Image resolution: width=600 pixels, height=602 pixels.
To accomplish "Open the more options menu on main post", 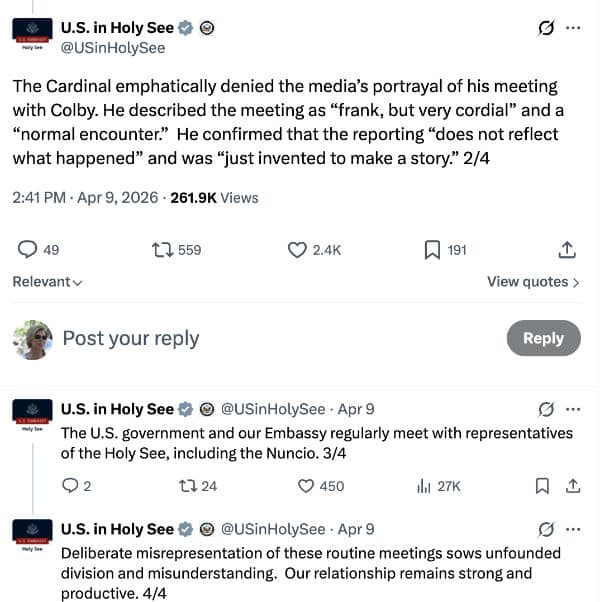I will point(573,28).
